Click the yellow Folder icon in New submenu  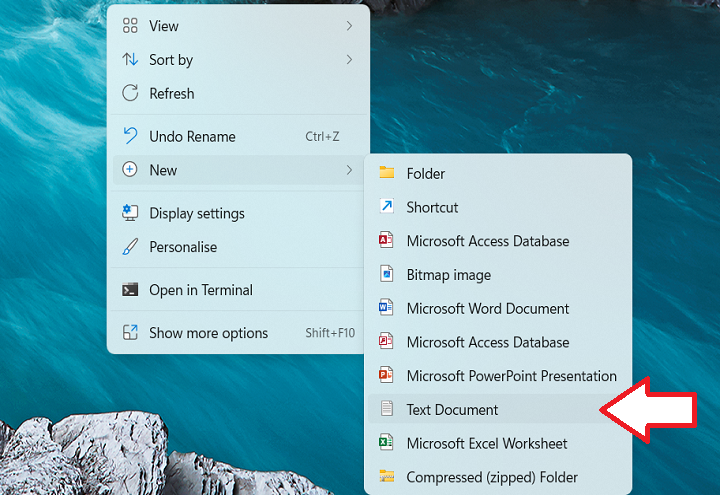tap(387, 174)
